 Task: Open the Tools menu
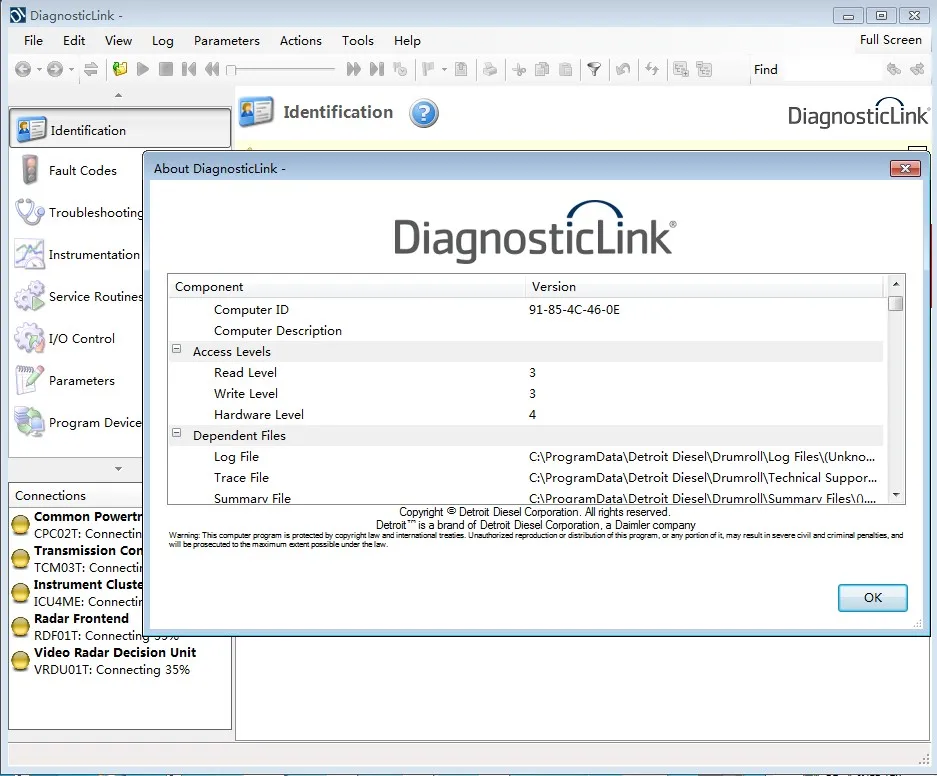(357, 41)
